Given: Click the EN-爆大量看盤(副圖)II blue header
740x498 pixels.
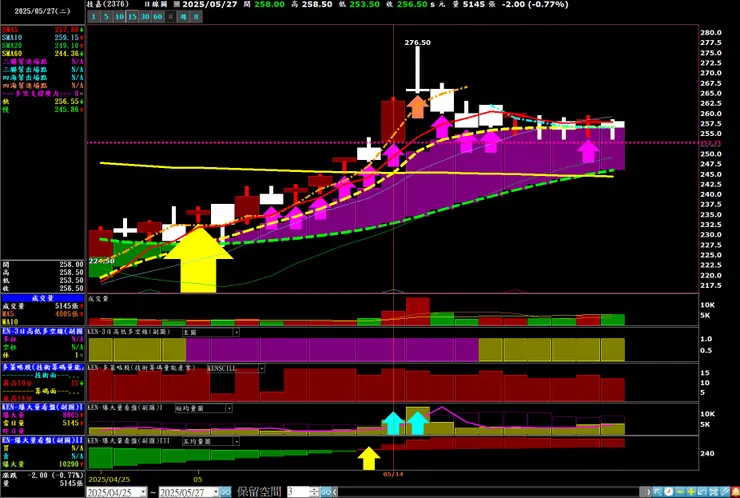Looking at the screenshot, I should 43,440.
